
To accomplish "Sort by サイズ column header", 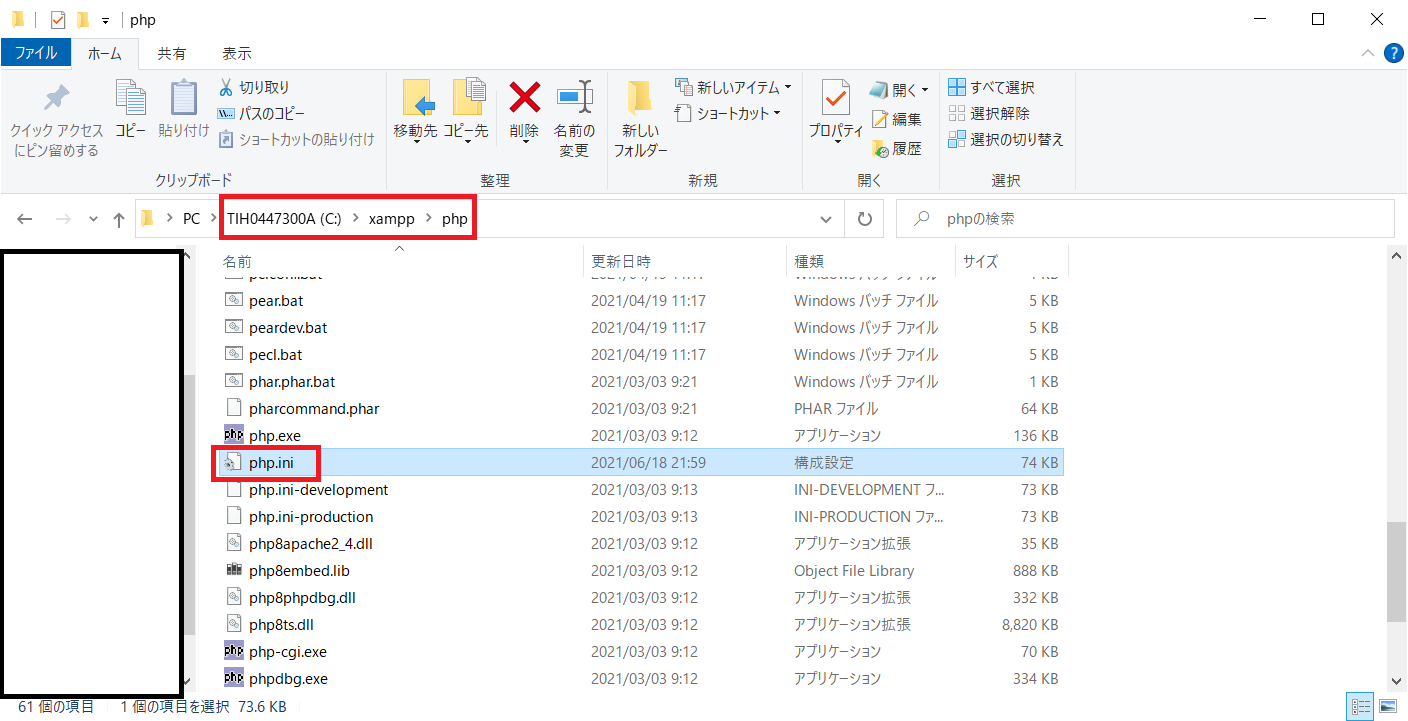I will click(x=1011, y=261).
